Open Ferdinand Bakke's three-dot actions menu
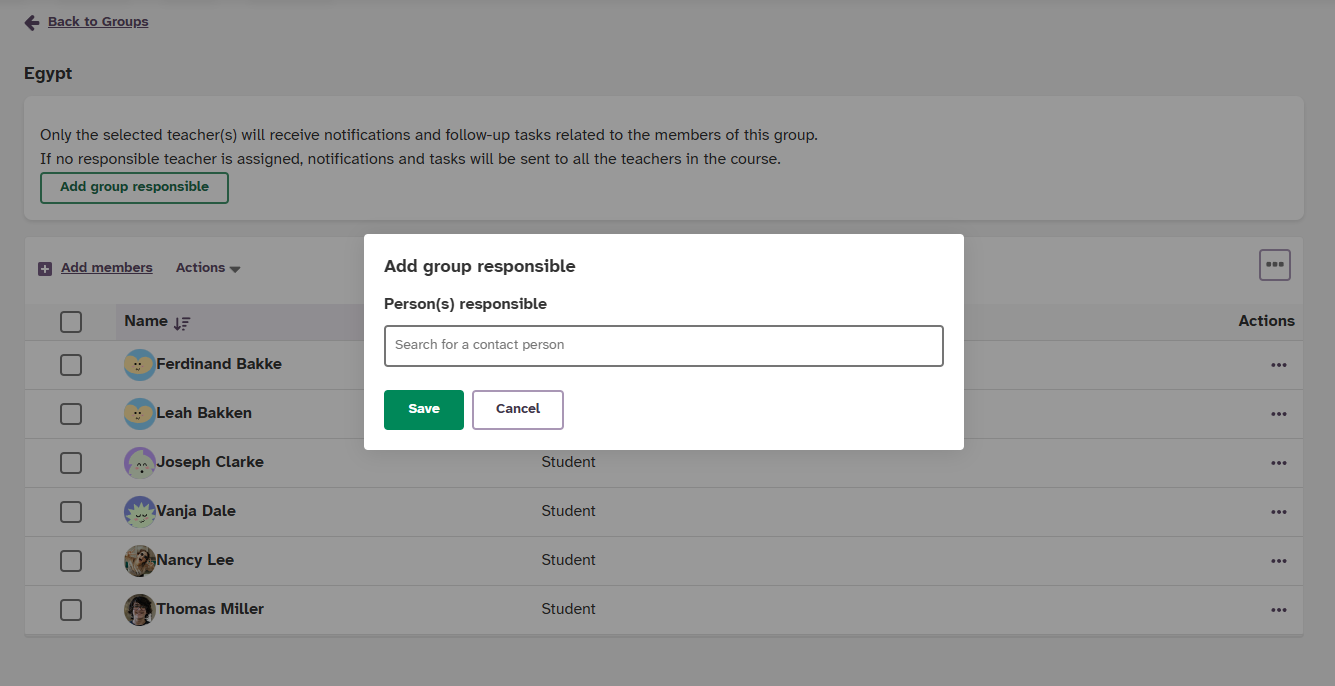The width and height of the screenshot is (1335, 686). pos(1278,365)
